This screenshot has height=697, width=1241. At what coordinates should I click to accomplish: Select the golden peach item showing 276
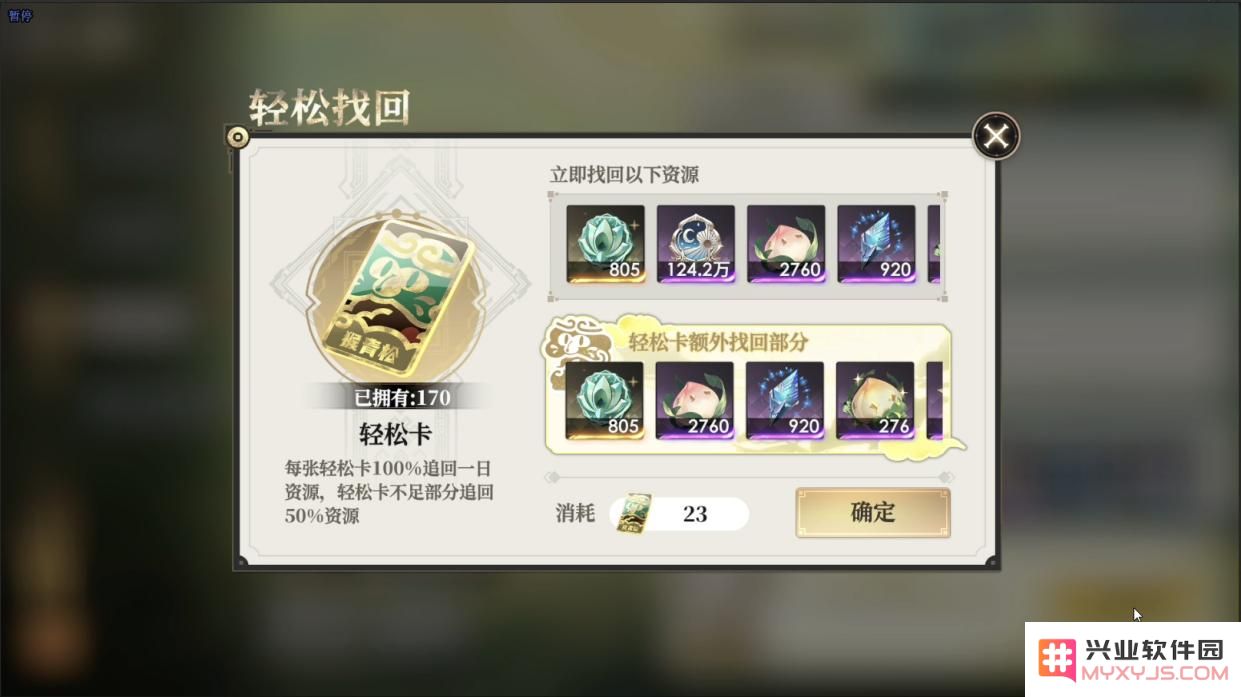point(875,401)
